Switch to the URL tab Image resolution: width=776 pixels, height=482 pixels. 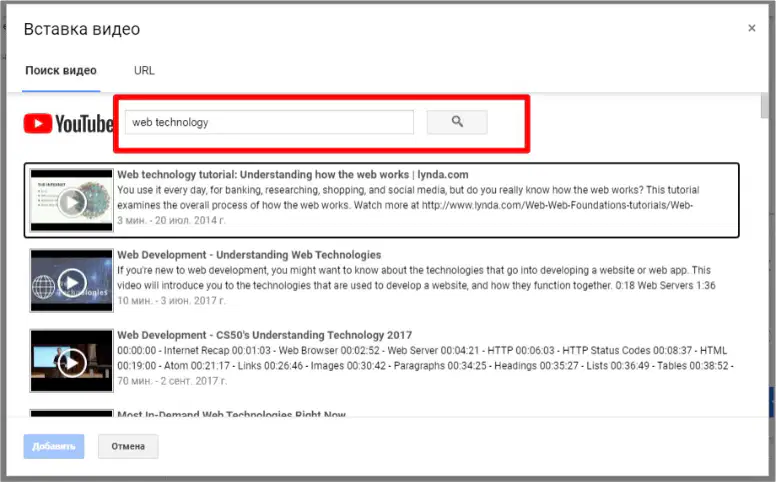[144, 70]
